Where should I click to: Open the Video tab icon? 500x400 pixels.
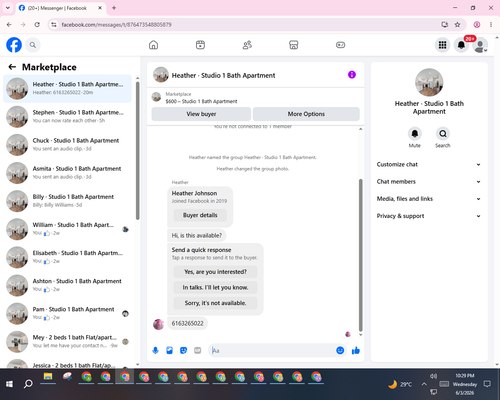click(x=200, y=45)
